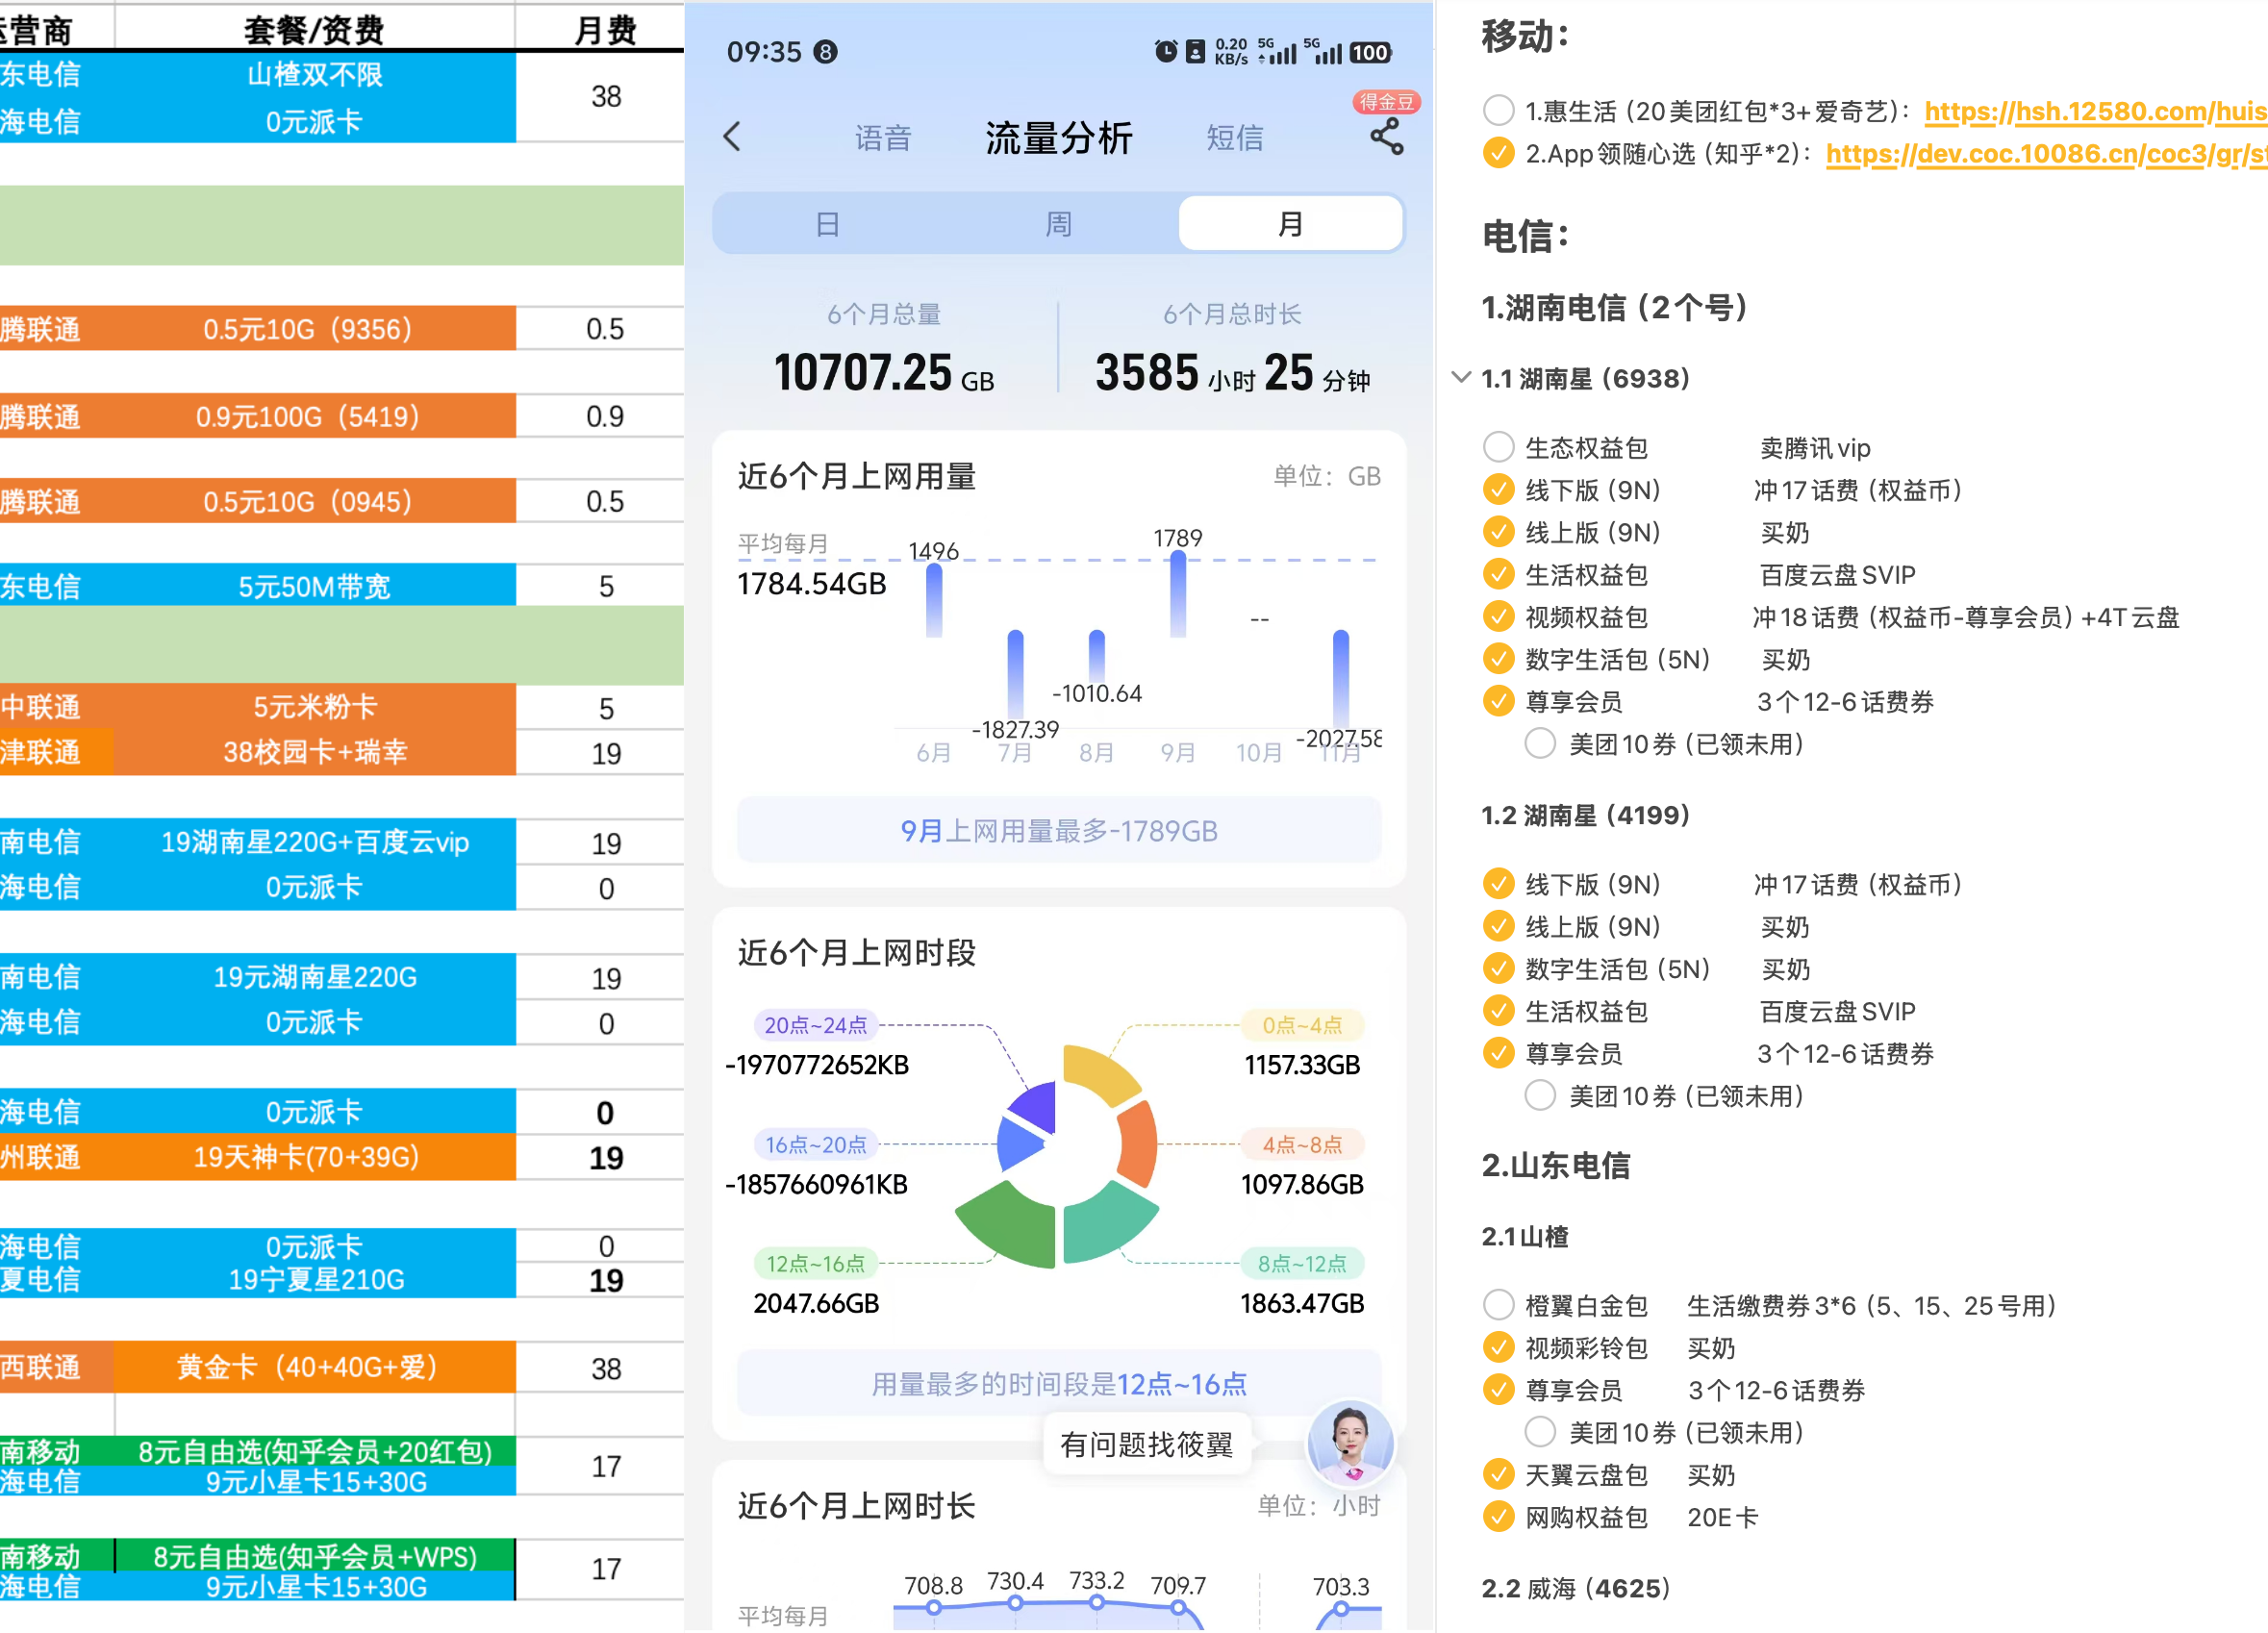
Task: Select the 月 period tab
Action: [x=1290, y=224]
